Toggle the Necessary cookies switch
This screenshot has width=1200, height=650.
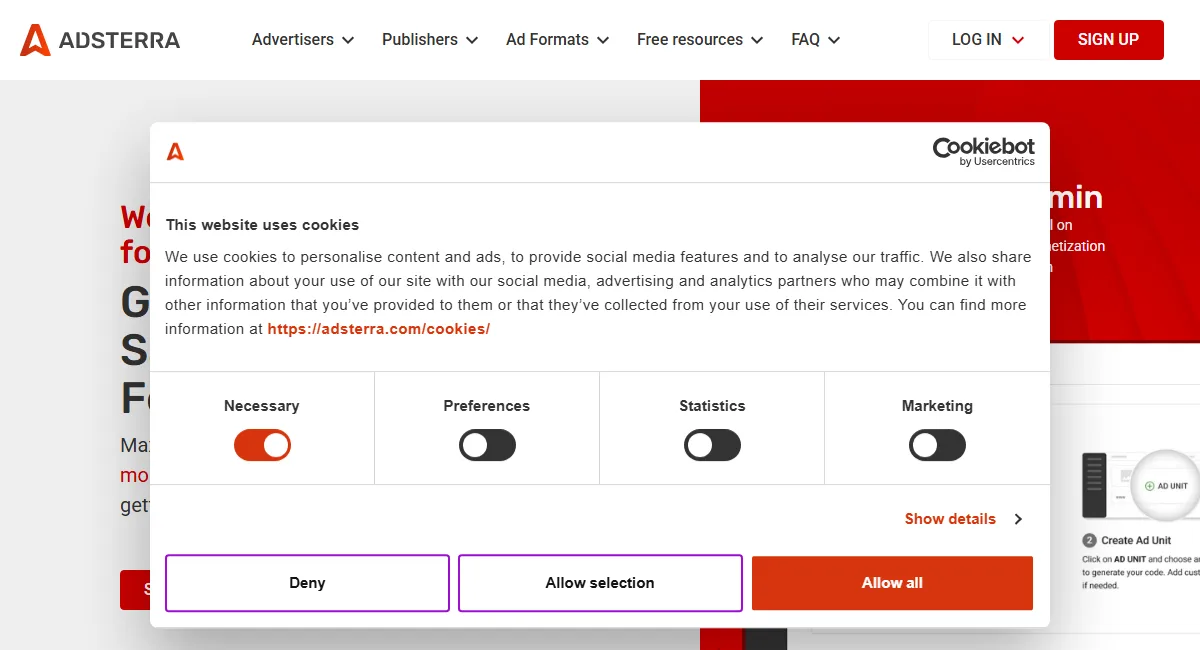coord(262,445)
